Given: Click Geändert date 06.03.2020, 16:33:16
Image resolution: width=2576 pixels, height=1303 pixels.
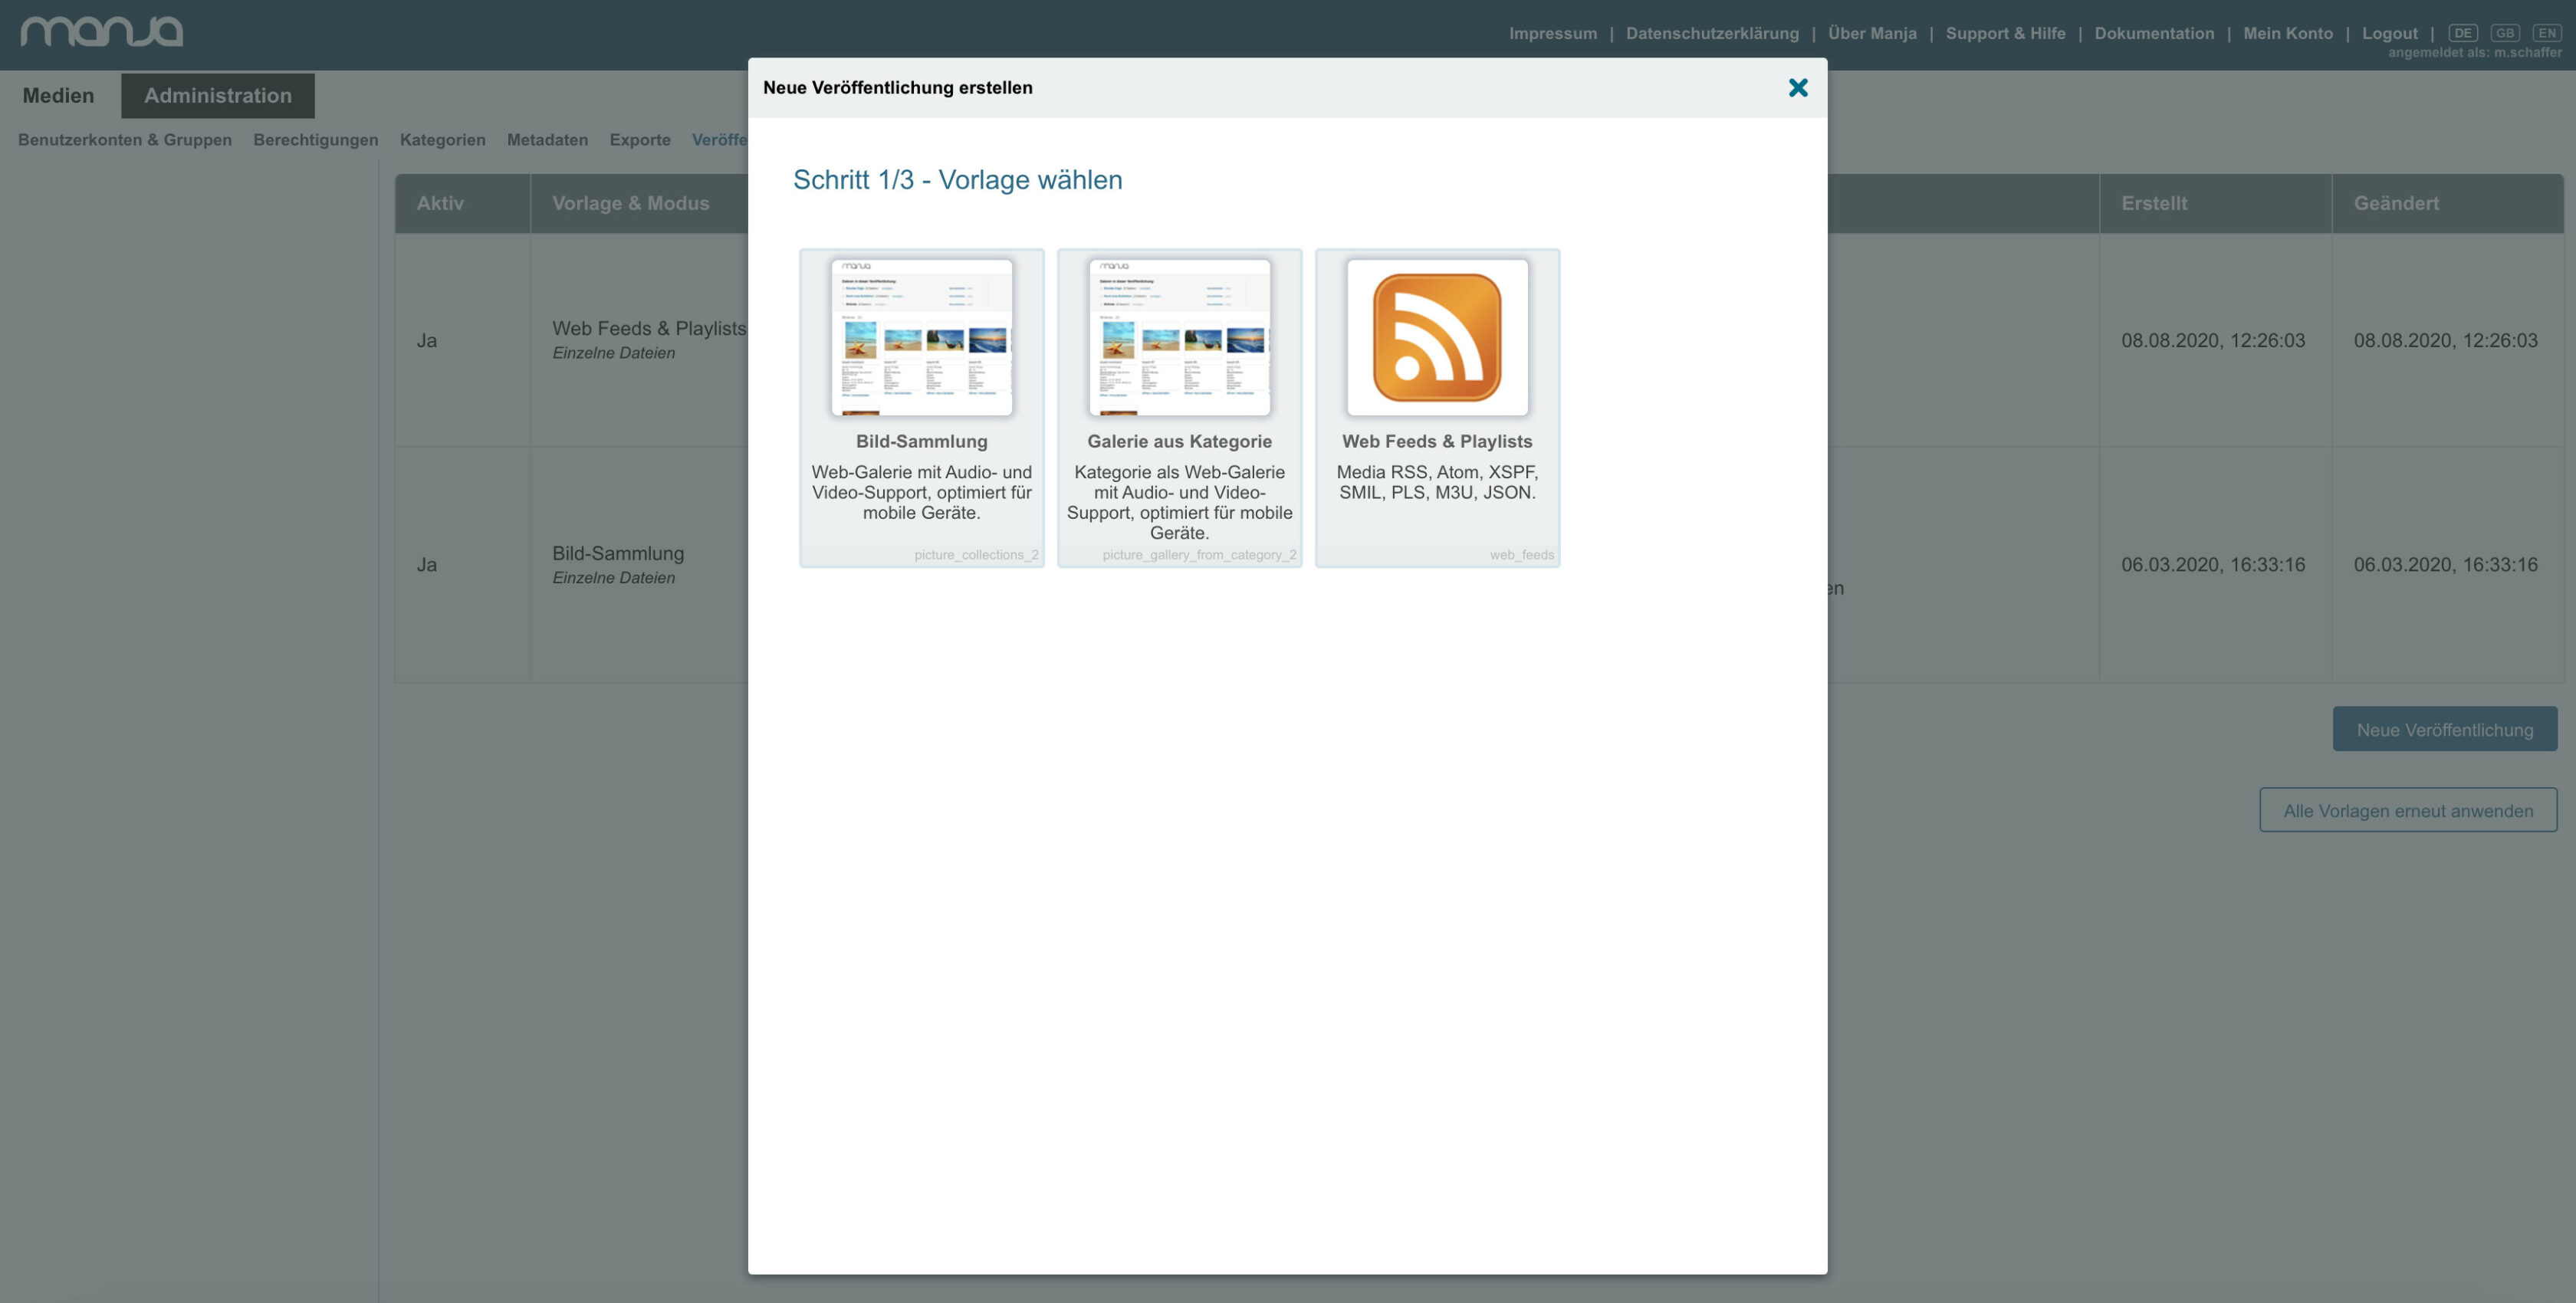Looking at the screenshot, I should [x=2445, y=564].
